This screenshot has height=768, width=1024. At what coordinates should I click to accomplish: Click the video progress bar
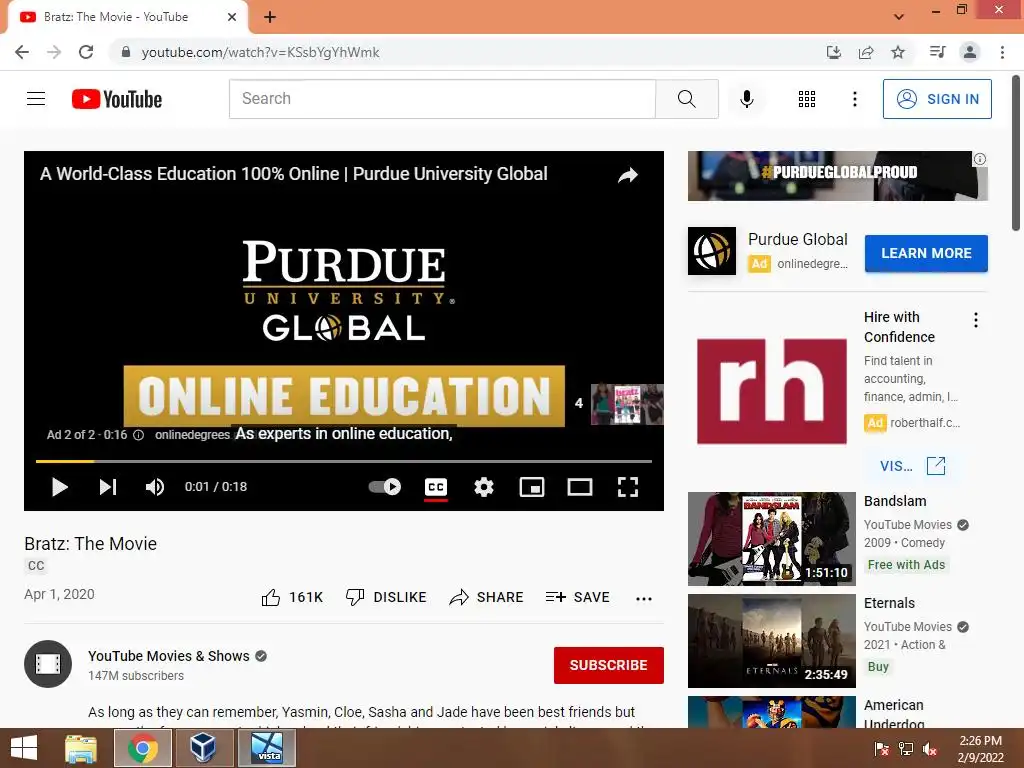pyautogui.click(x=344, y=461)
